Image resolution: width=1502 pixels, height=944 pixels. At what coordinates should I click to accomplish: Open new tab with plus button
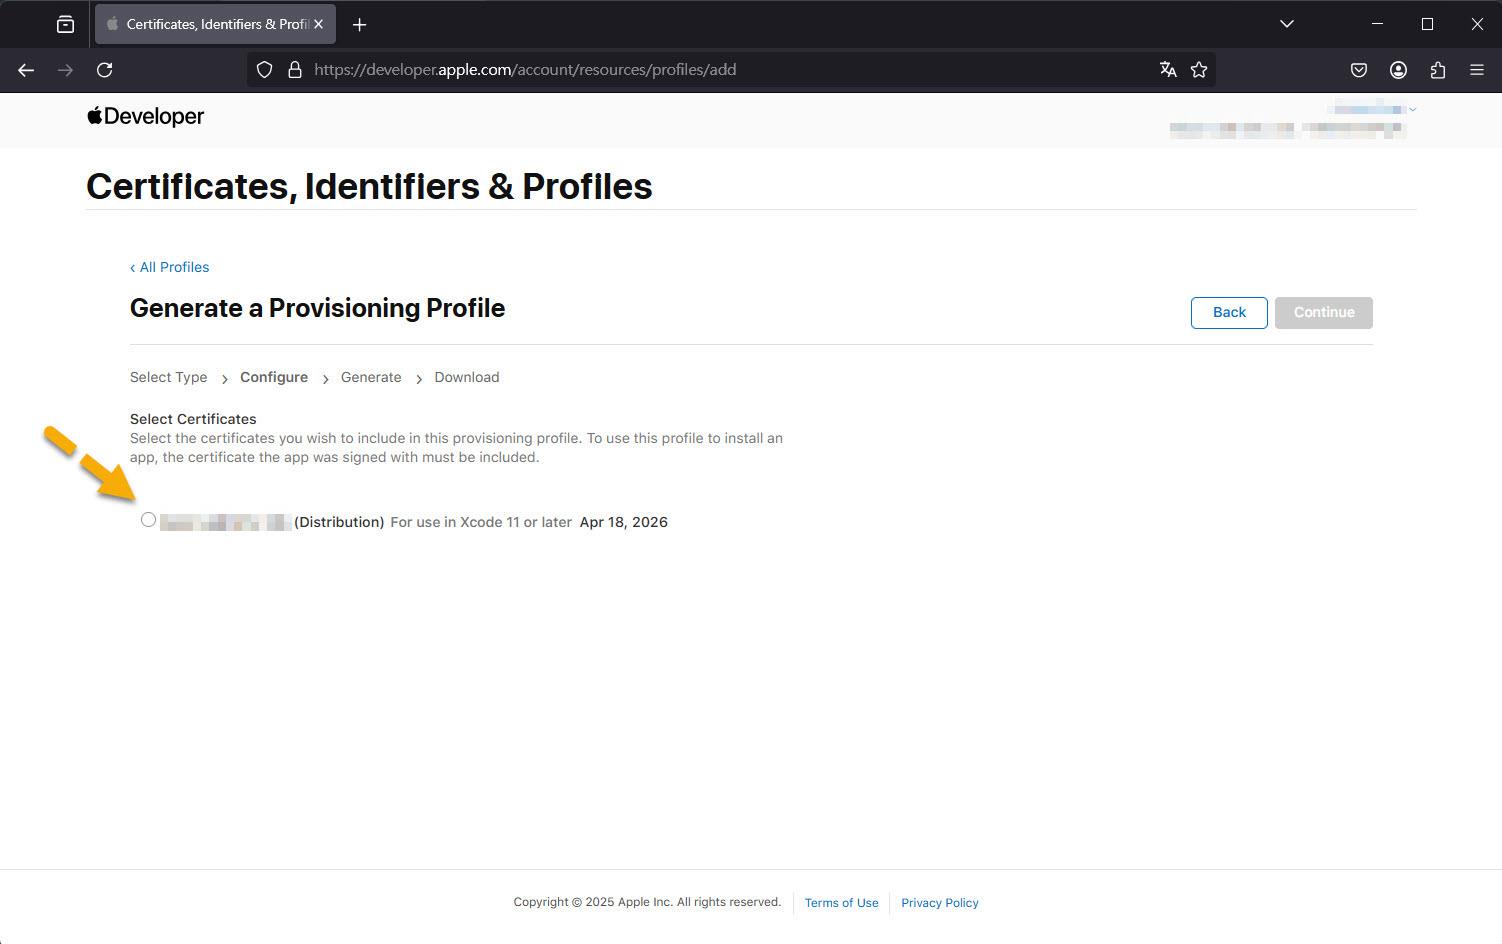(360, 24)
